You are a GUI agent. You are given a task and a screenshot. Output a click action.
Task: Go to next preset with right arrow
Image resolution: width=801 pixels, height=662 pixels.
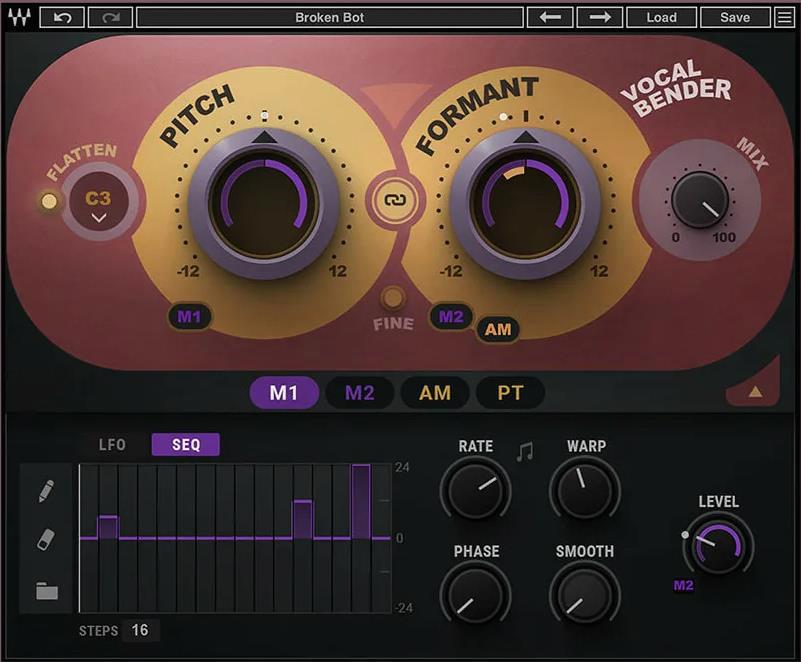click(x=599, y=17)
